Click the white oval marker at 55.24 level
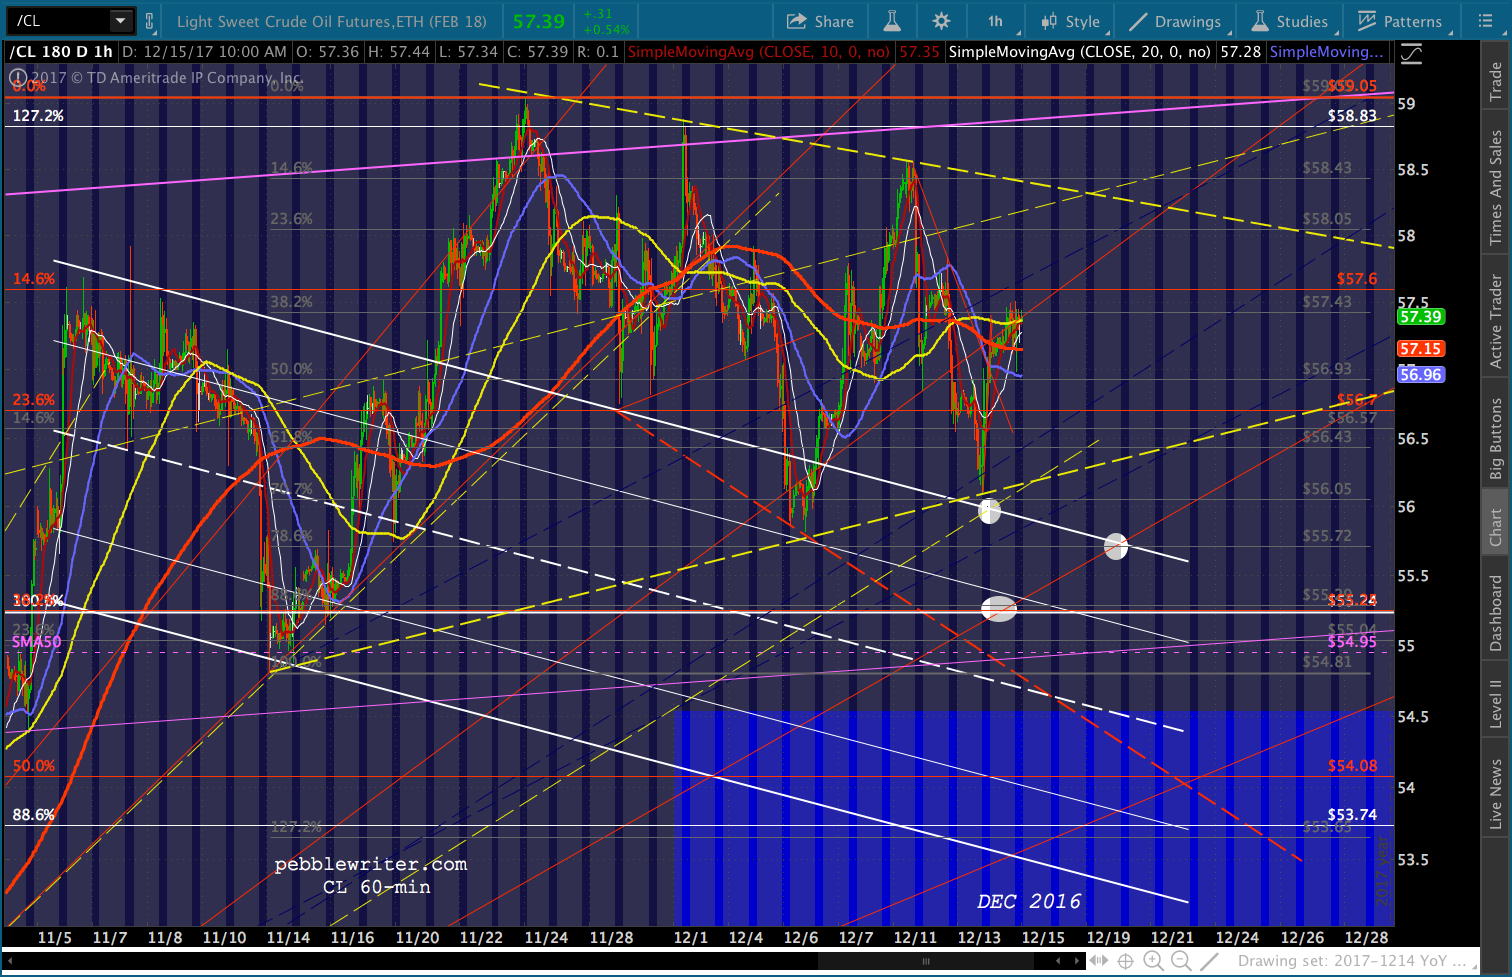The height and width of the screenshot is (977, 1512). coord(999,608)
